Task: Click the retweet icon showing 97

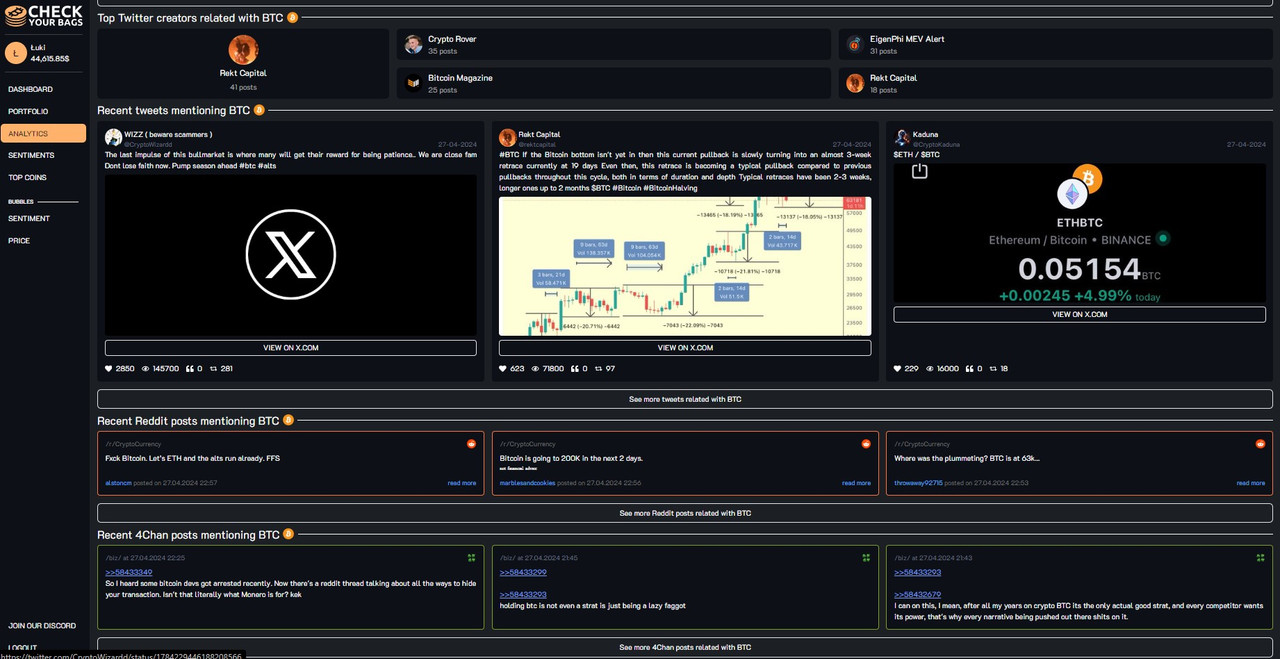Action: [598, 369]
